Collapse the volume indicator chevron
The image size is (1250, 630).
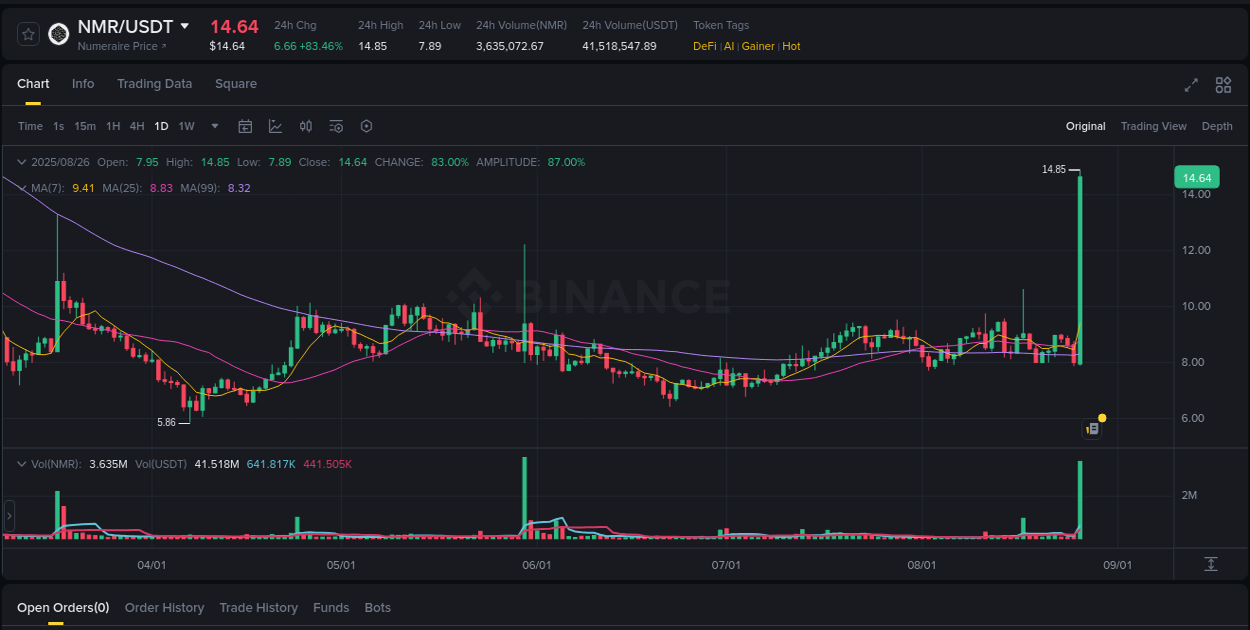point(21,463)
